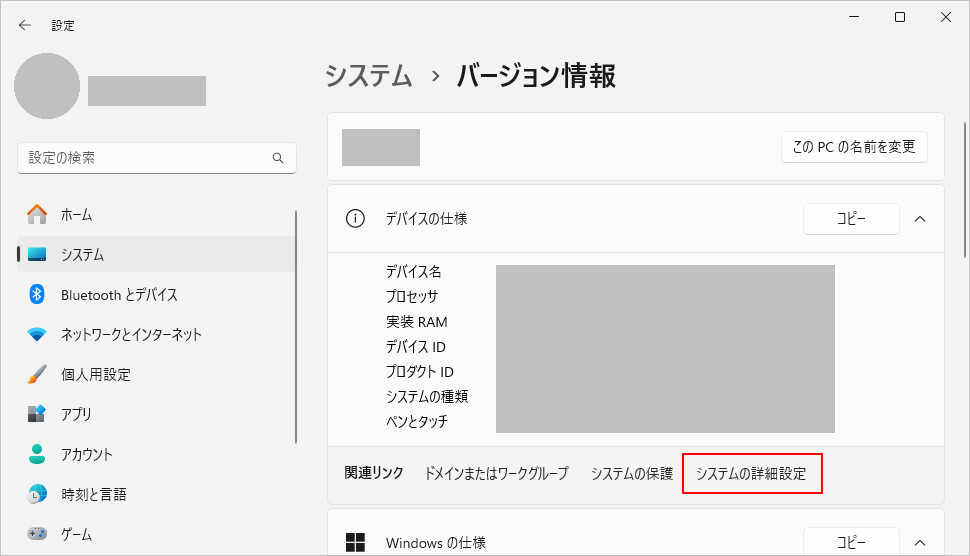970x556 pixels.
Task: Click the network Wi-Fi icon
Action: (37, 335)
